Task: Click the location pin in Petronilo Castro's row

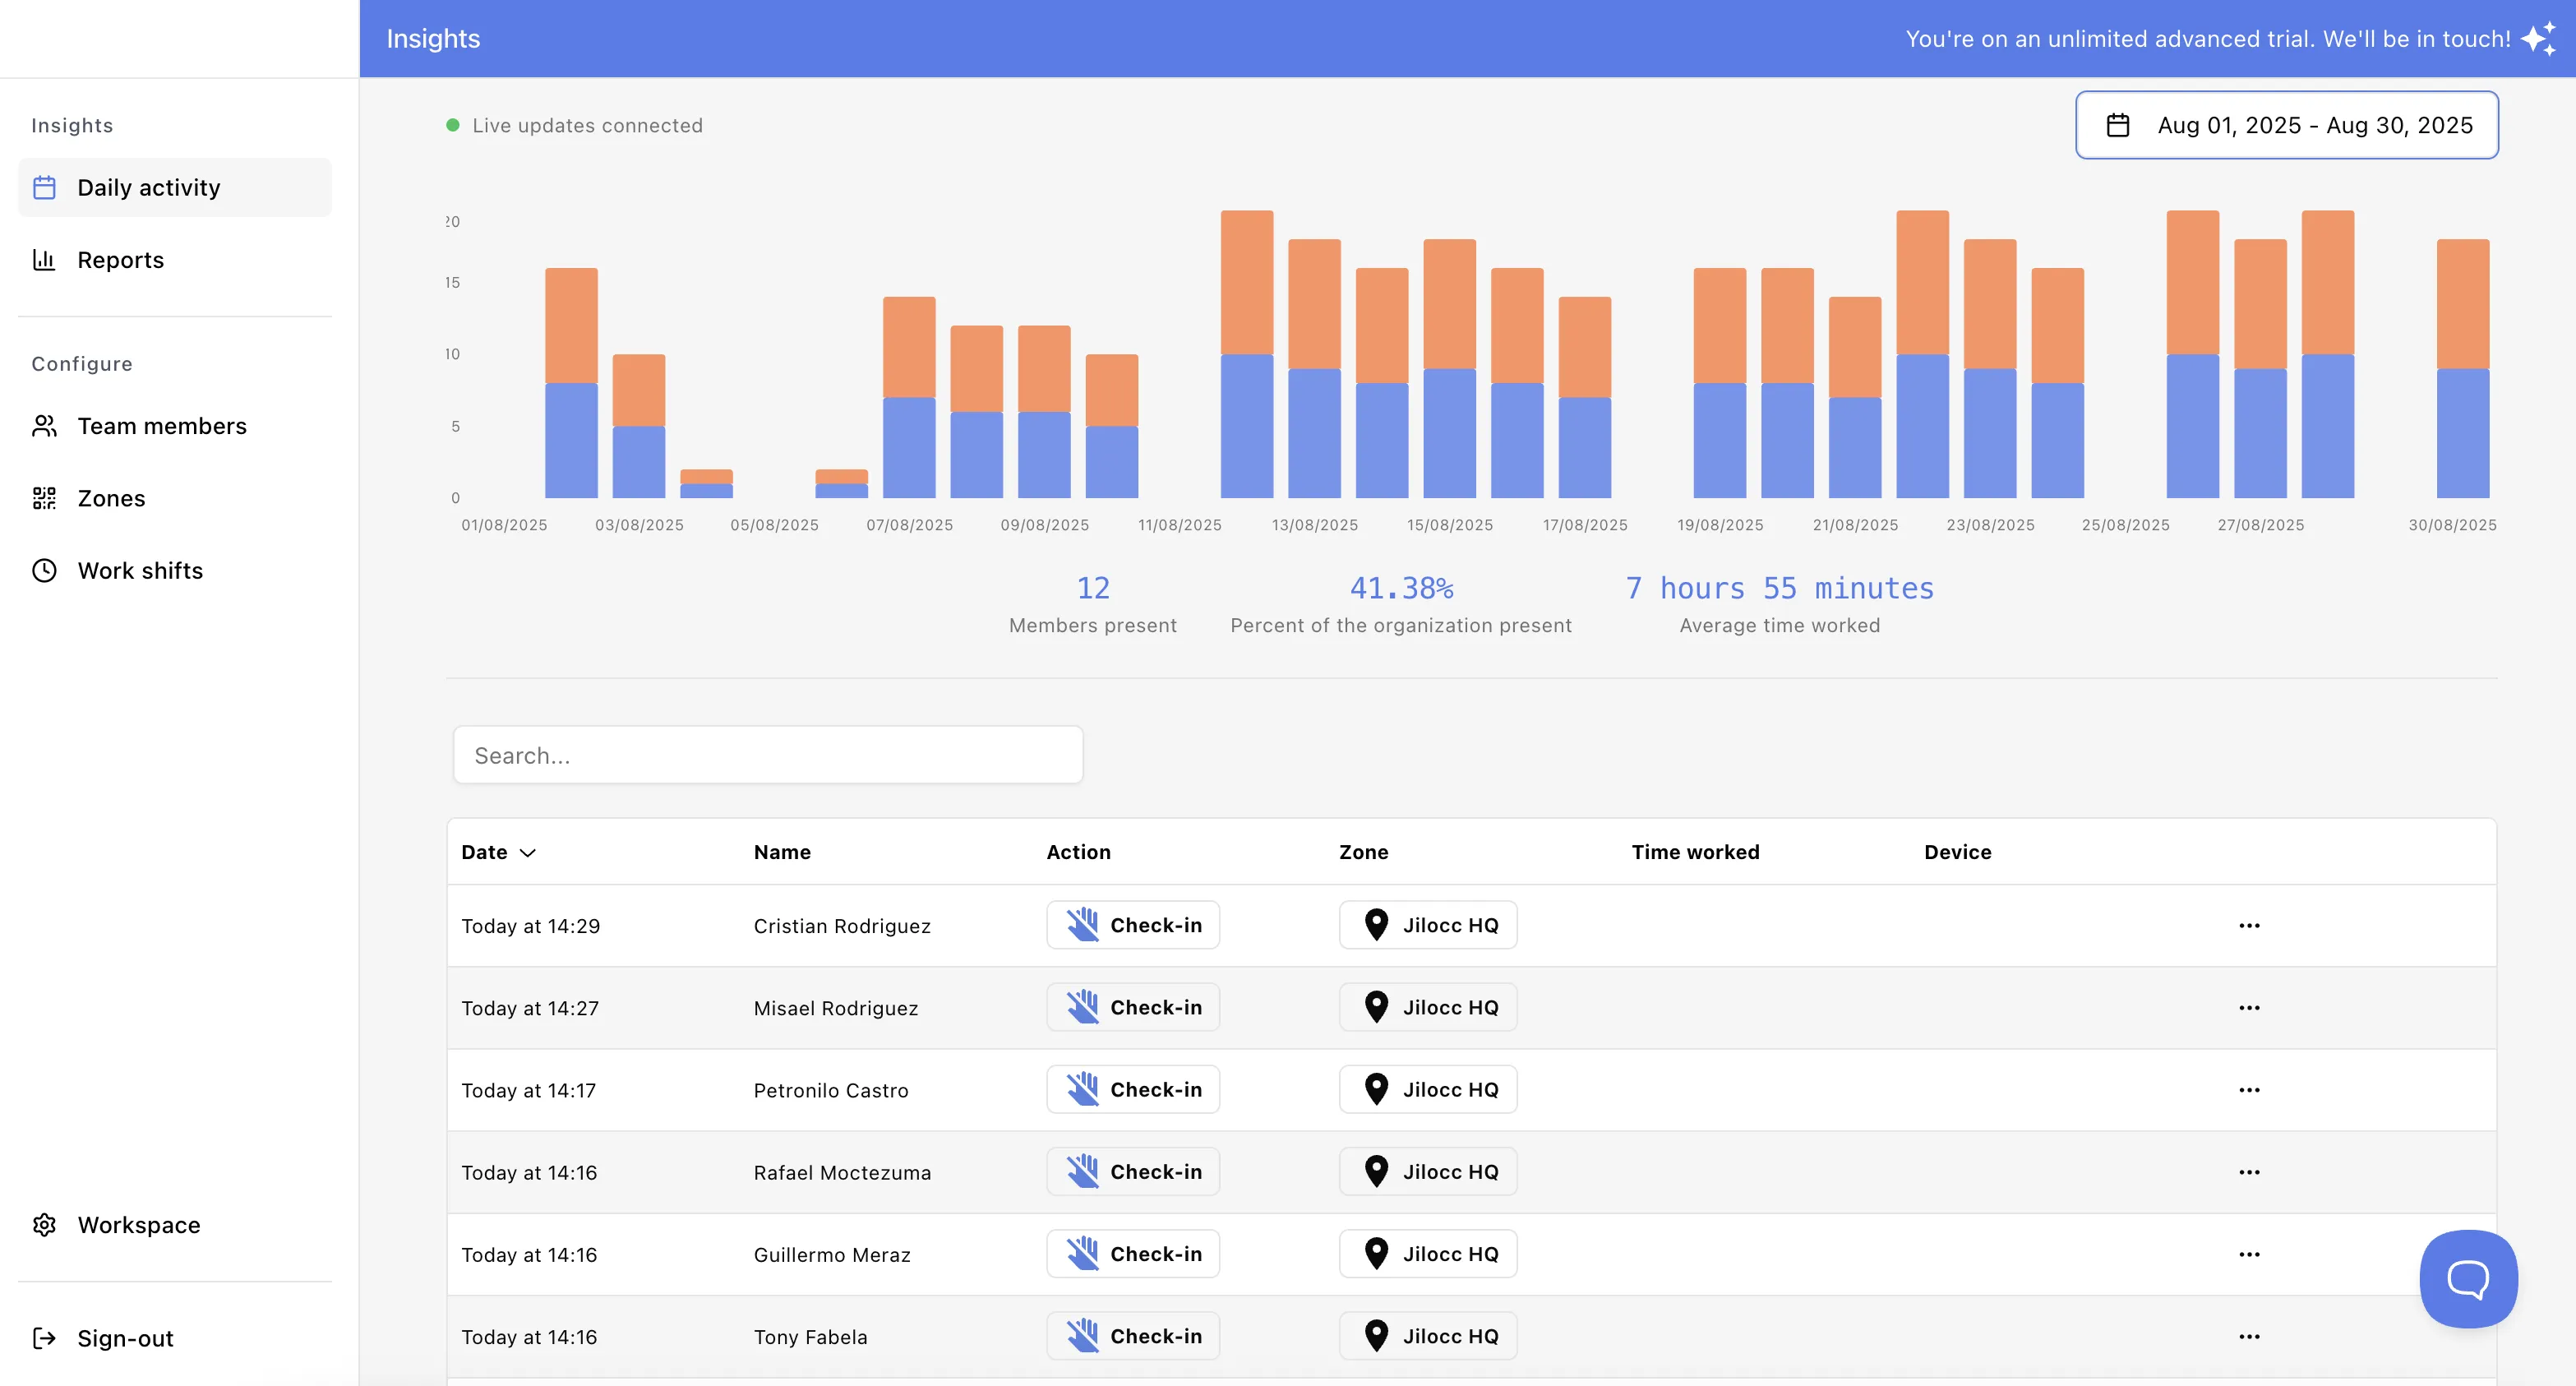Action: tap(1376, 1089)
